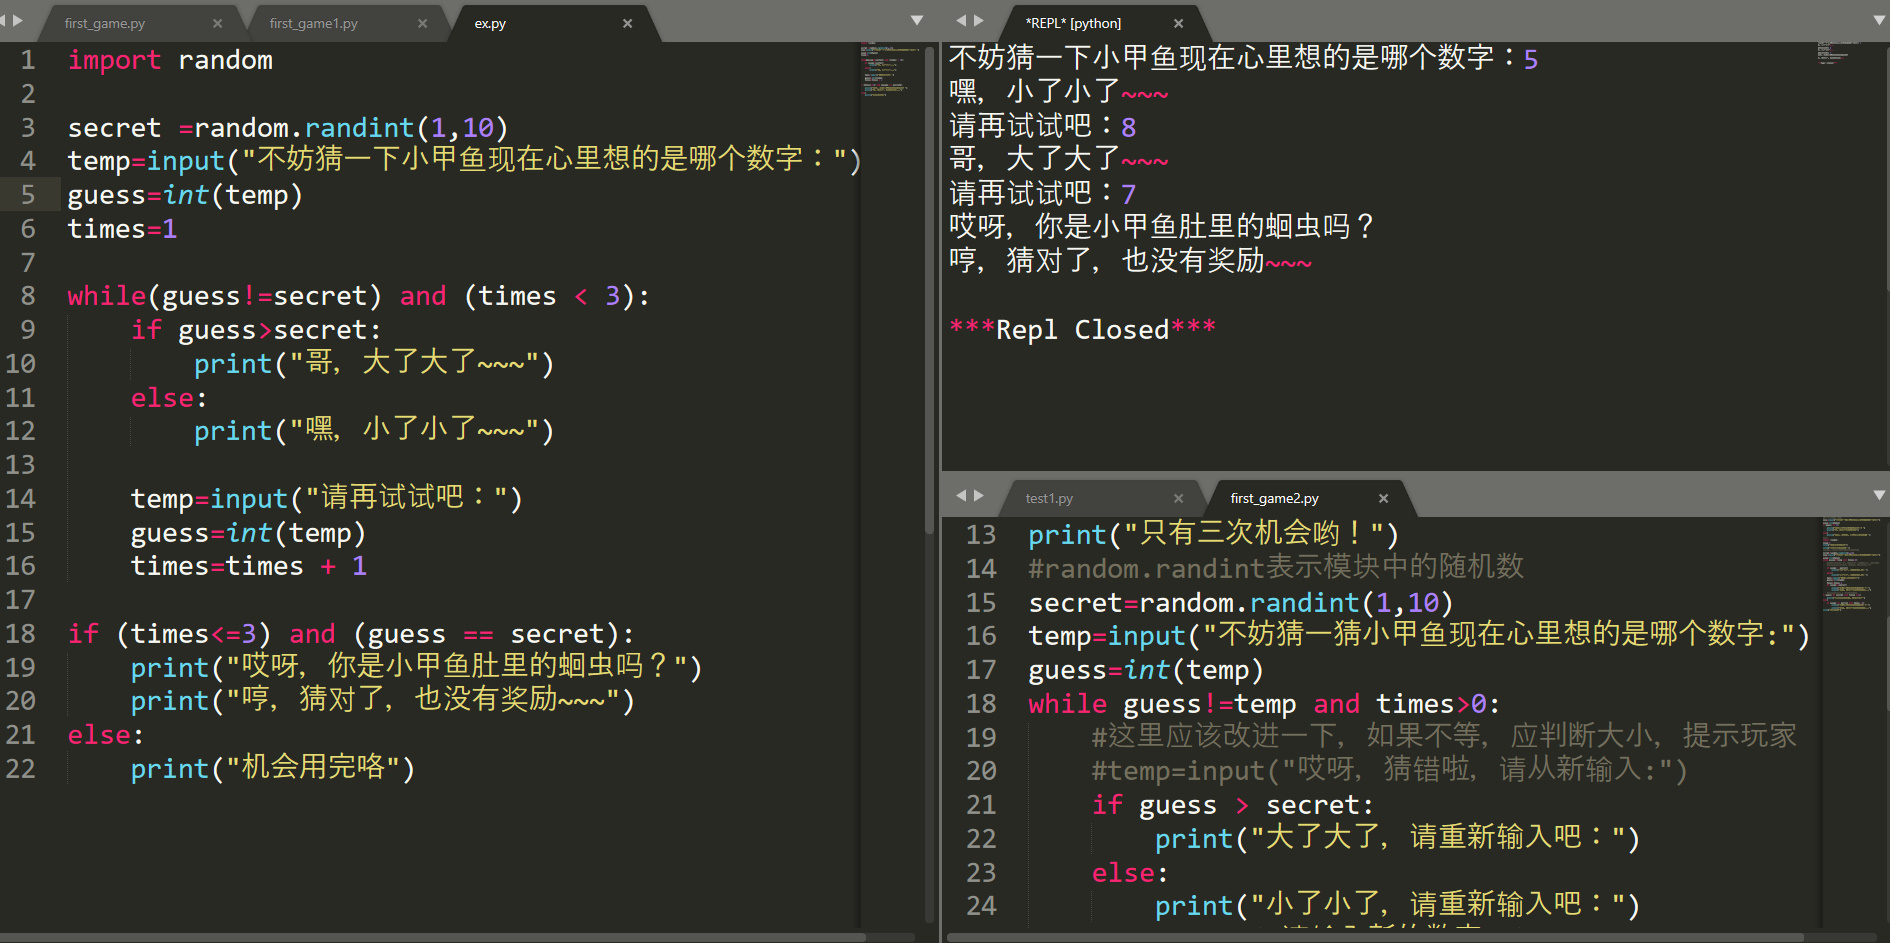Click next-tab arrow in bottom-right pane
The image size is (1890, 943).
979,495
